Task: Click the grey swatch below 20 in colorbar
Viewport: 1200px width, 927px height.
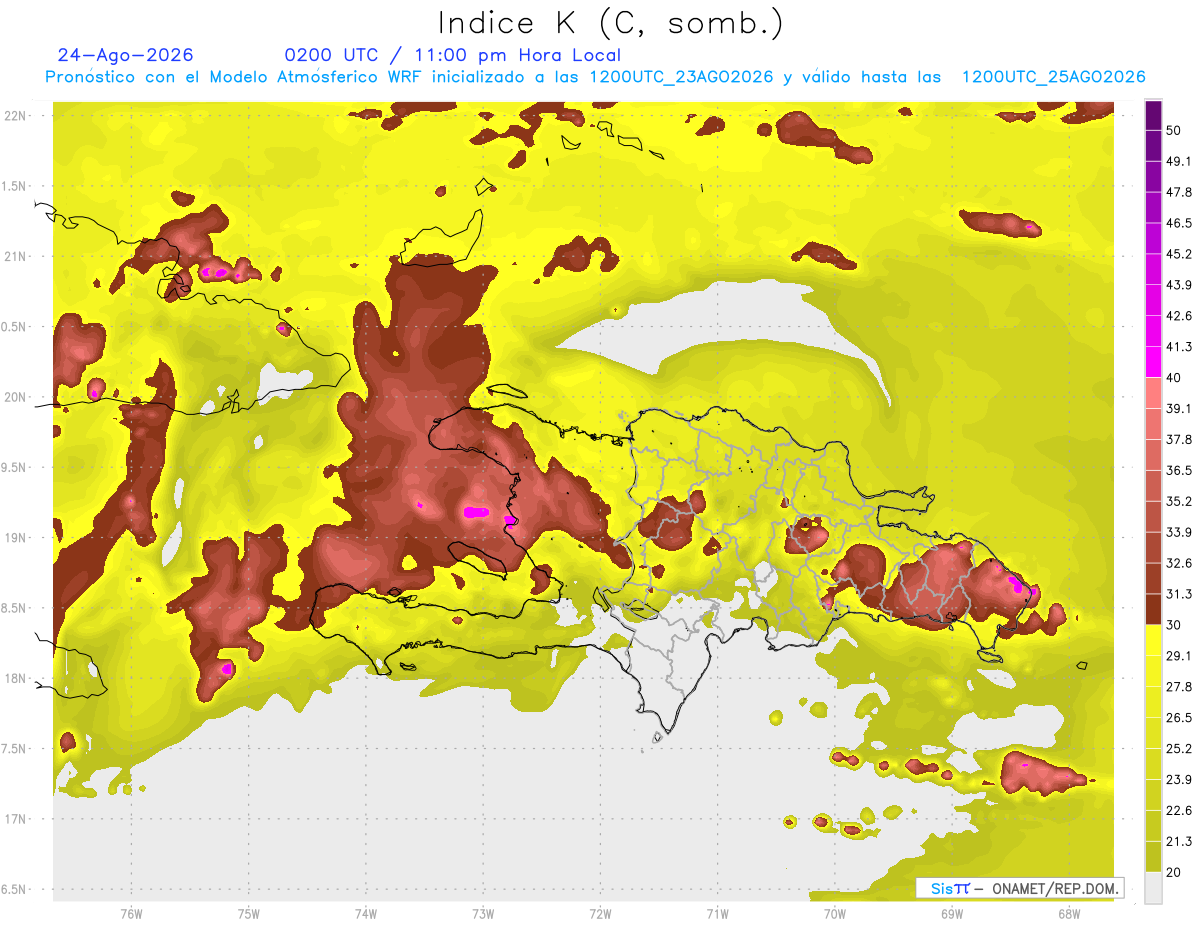Action: point(1153,888)
